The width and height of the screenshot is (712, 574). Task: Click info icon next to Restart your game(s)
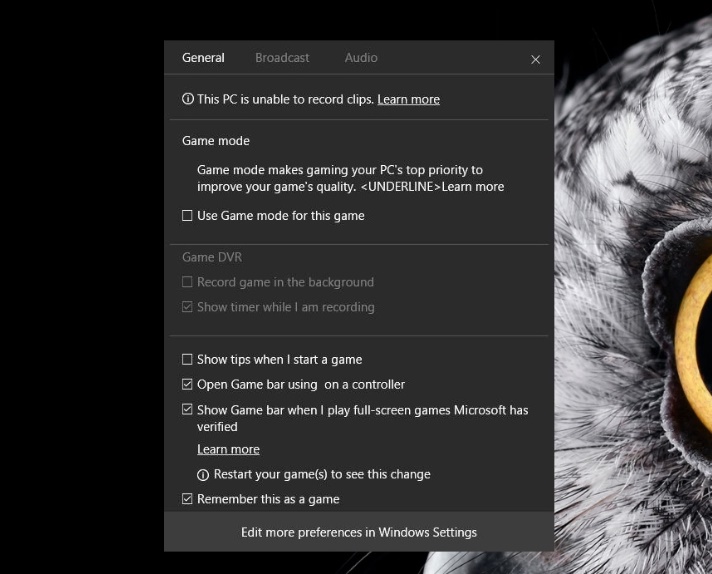tap(203, 475)
